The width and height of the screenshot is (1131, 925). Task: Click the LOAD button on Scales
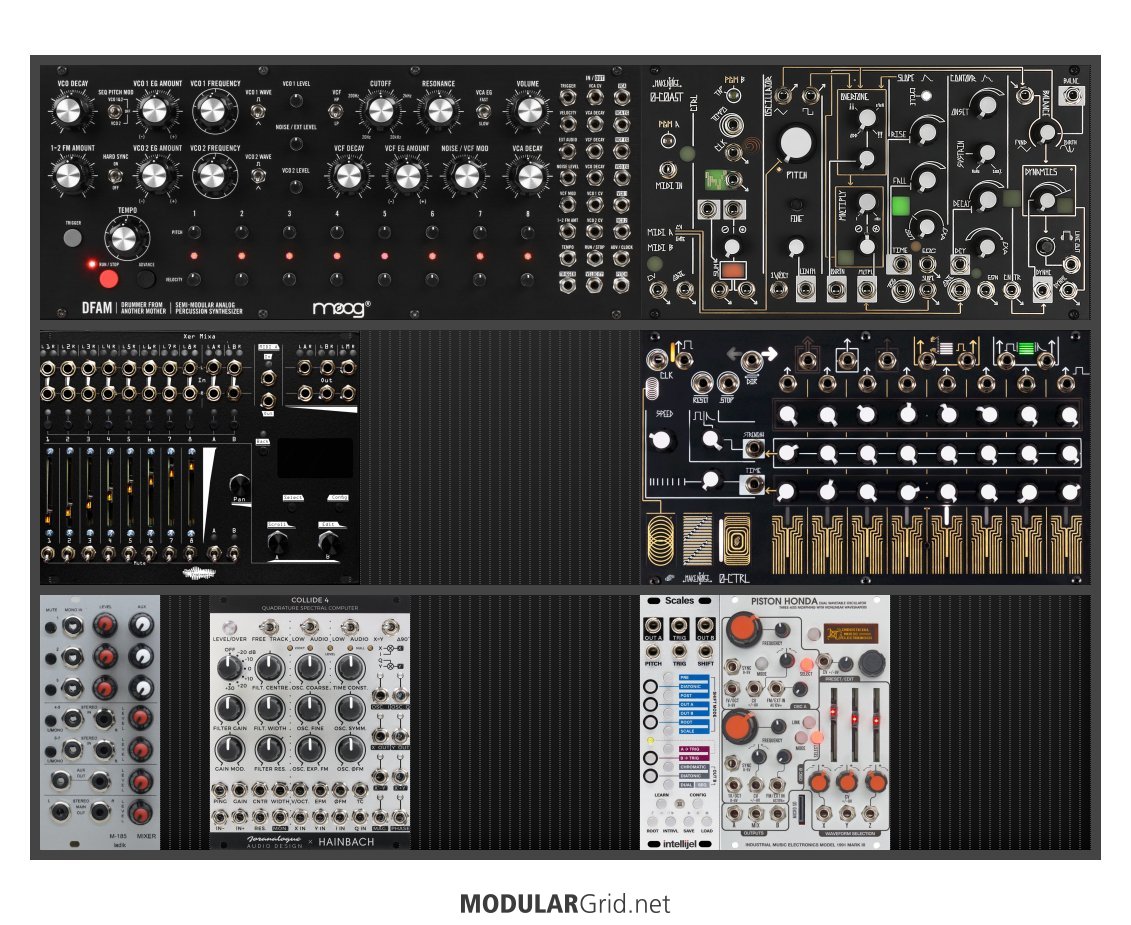pos(706,822)
